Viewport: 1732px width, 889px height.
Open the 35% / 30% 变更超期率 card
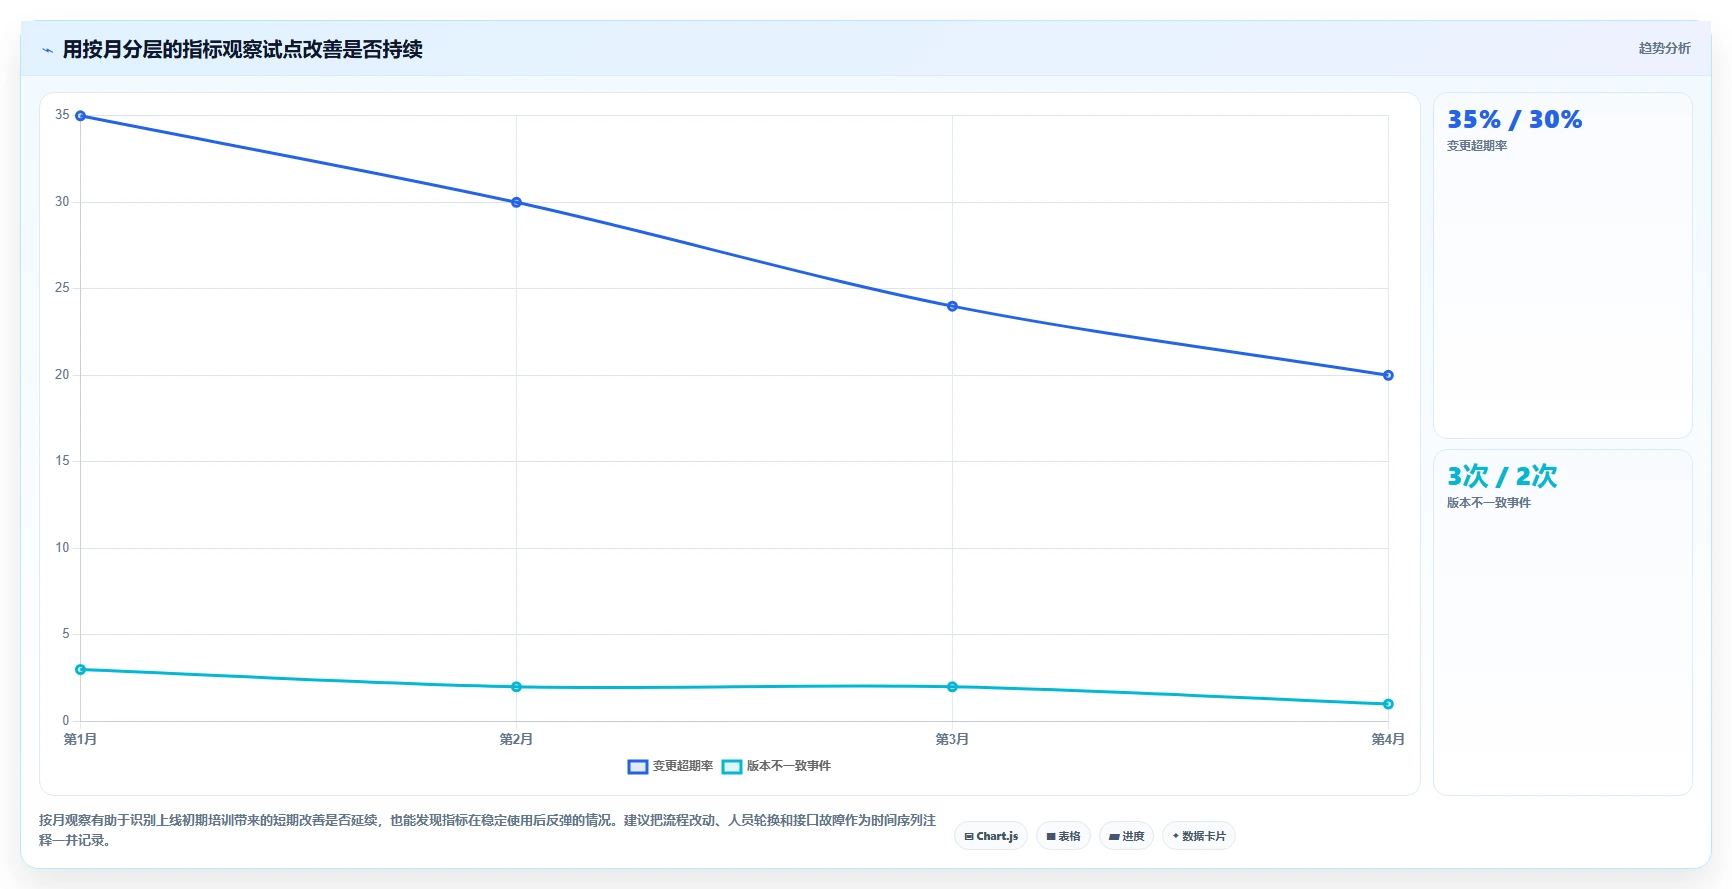click(x=1563, y=266)
